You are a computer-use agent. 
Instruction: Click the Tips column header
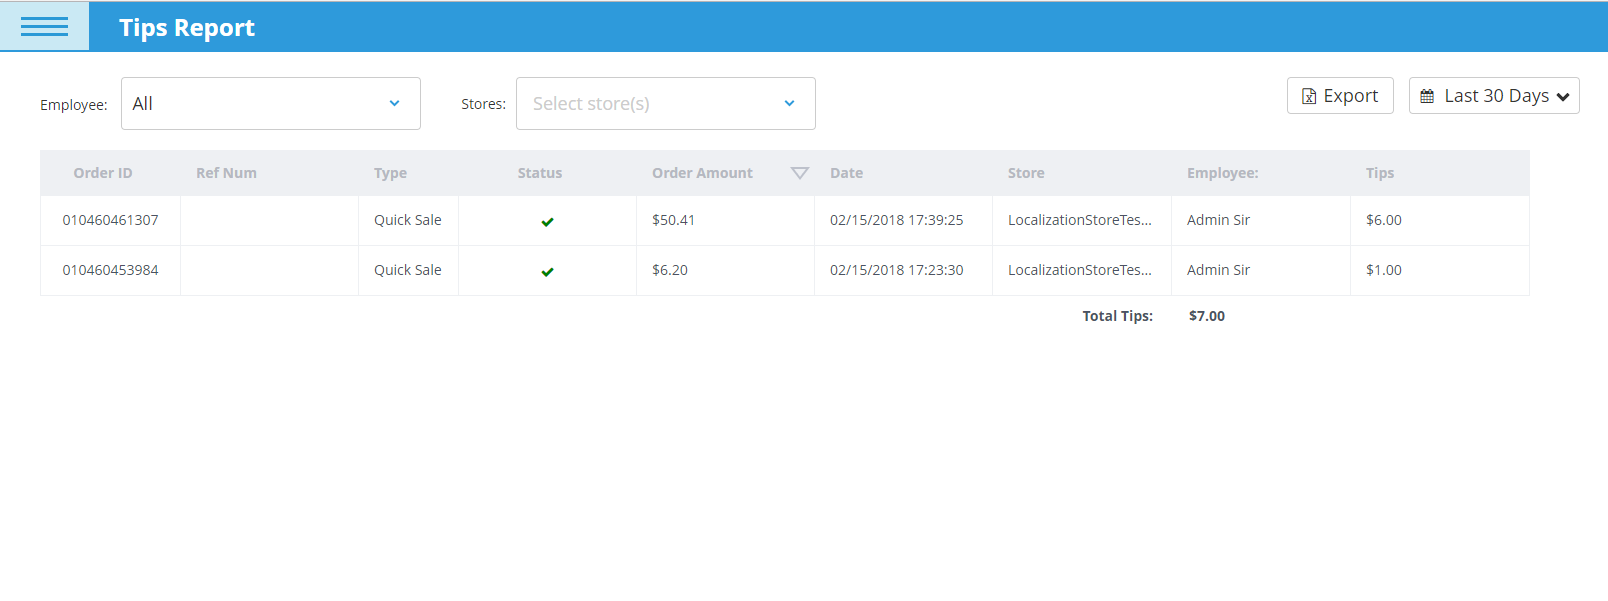[1379, 173]
